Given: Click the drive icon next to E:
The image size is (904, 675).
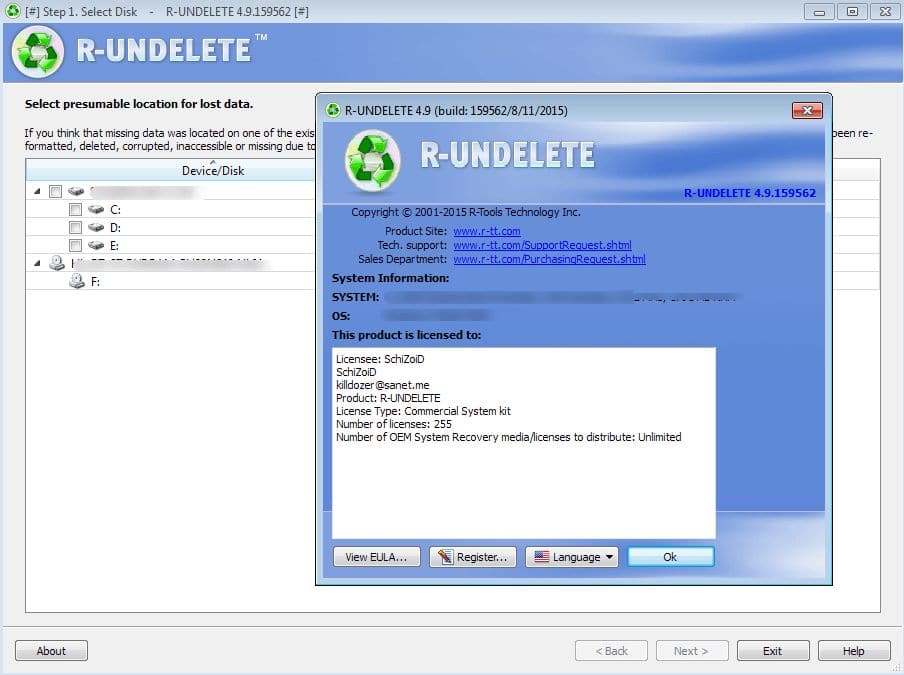Looking at the screenshot, I should 96,245.
